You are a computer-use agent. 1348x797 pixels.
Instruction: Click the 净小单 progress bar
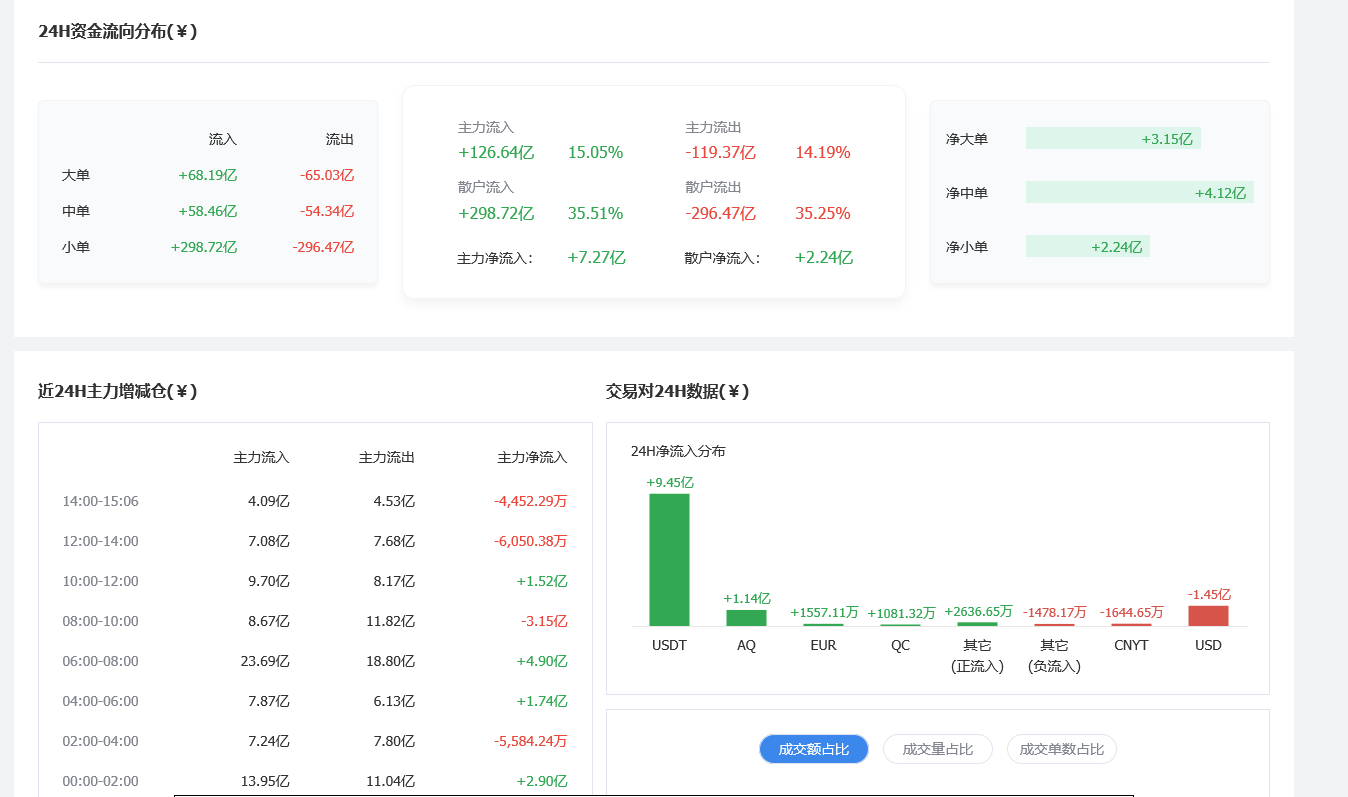click(x=1088, y=246)
